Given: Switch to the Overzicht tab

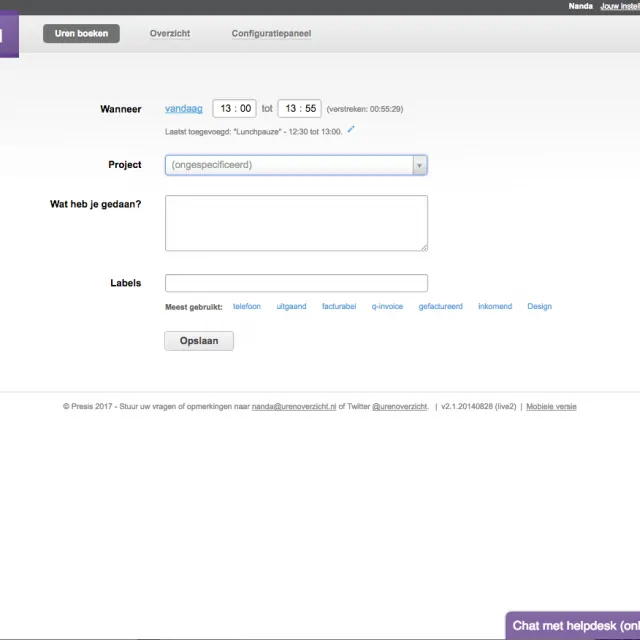Looking at the screenshot, I should pos(170,33).
